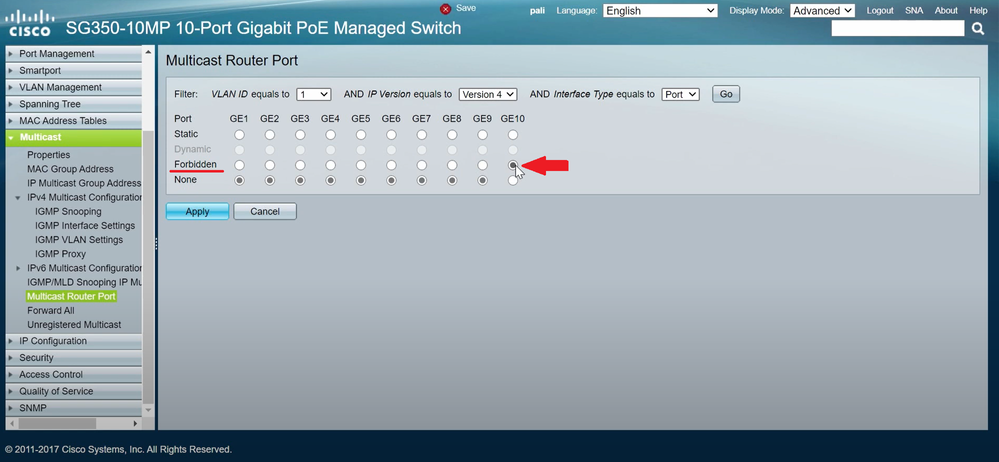Click the search magnifier icon
This screenshot has width=999, height=462.
[x=978, y=29]
